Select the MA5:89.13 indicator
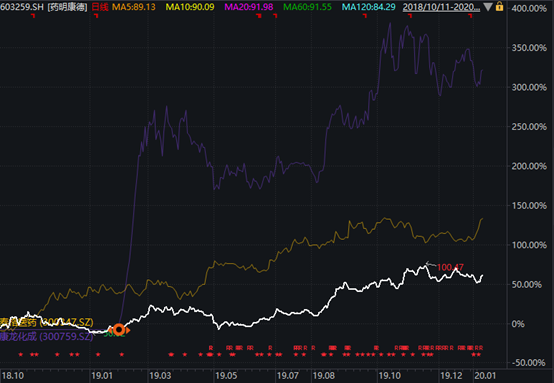The width and height of the screenshot is (554, 383). pos(134,7)
